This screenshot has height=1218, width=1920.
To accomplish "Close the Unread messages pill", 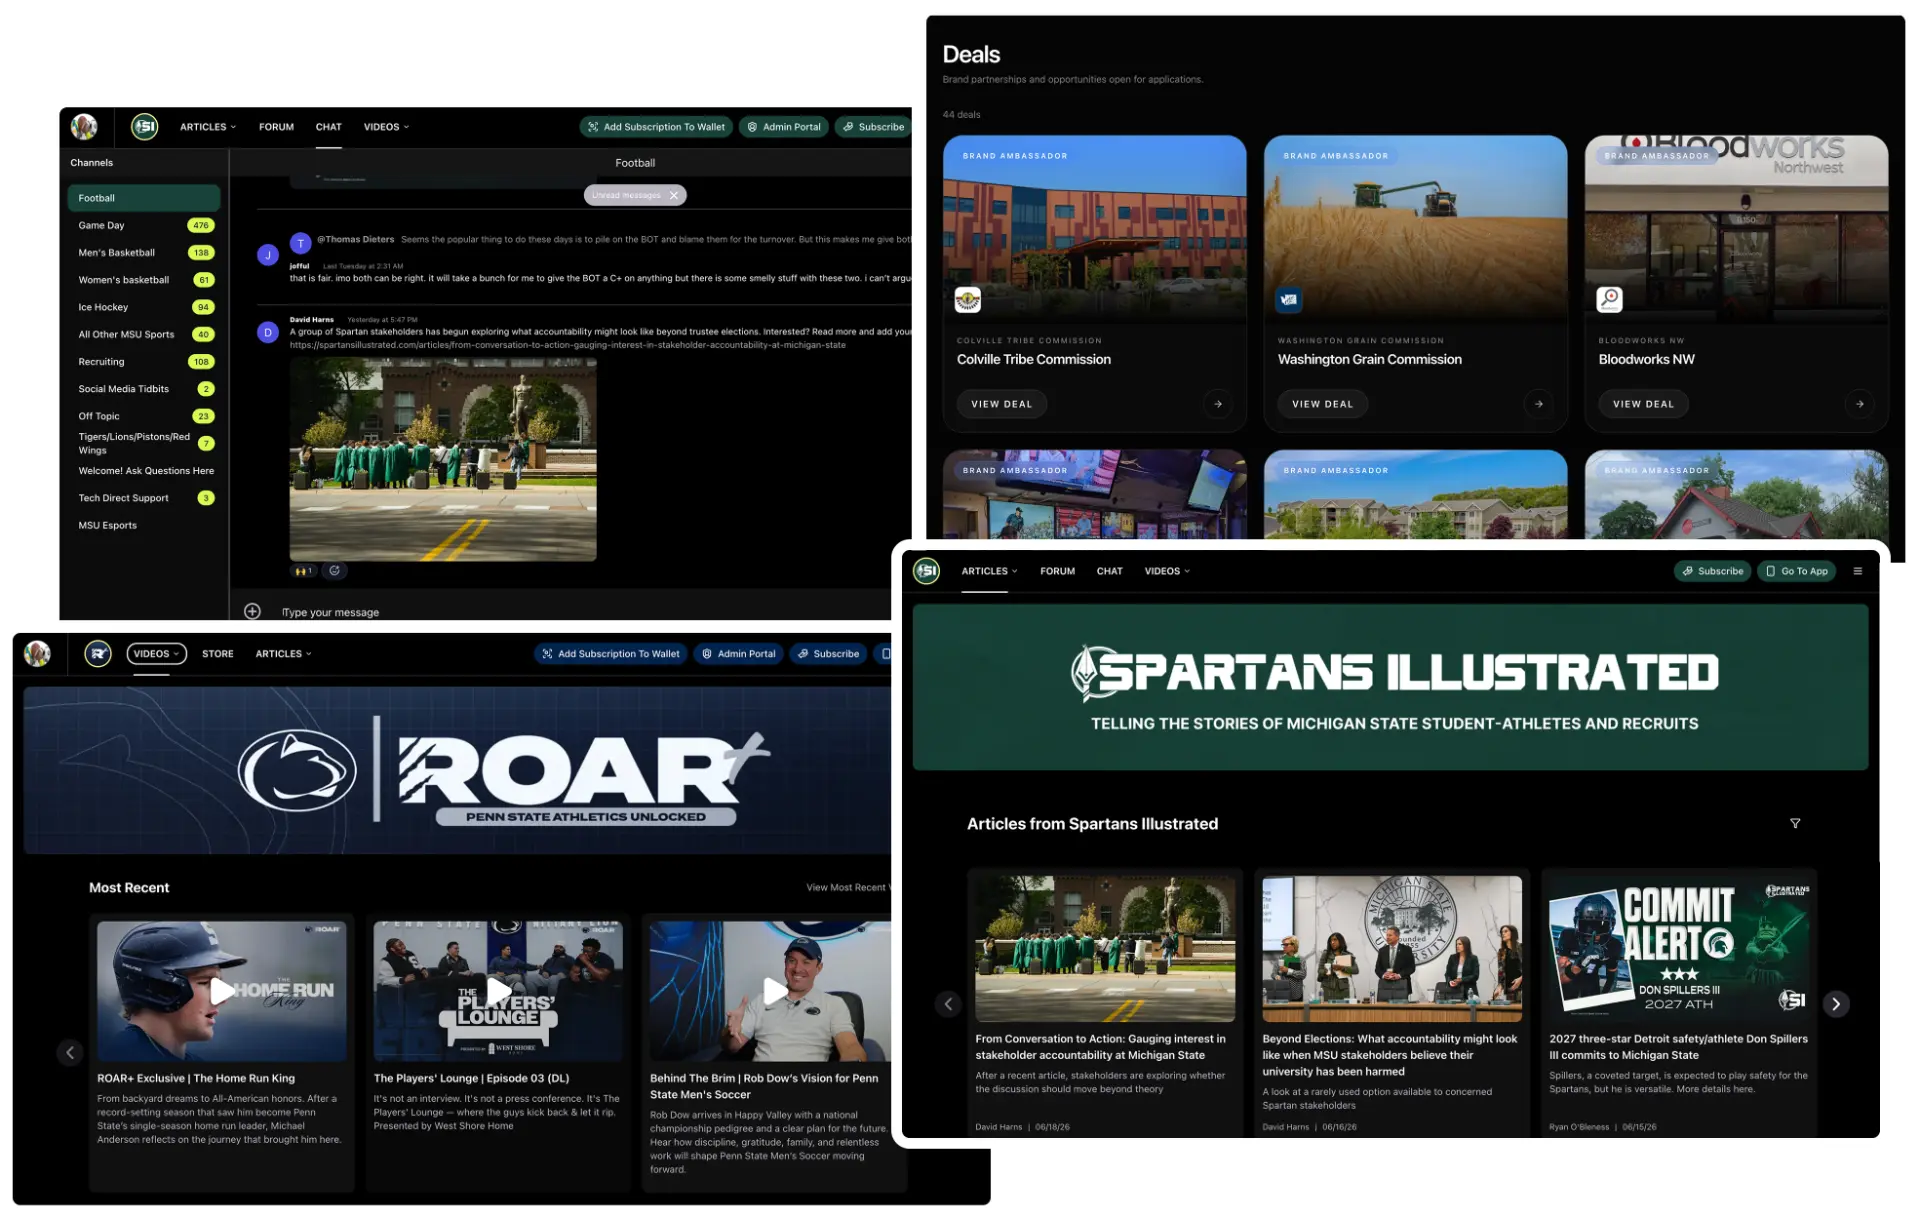I will [x=674, y=195].
